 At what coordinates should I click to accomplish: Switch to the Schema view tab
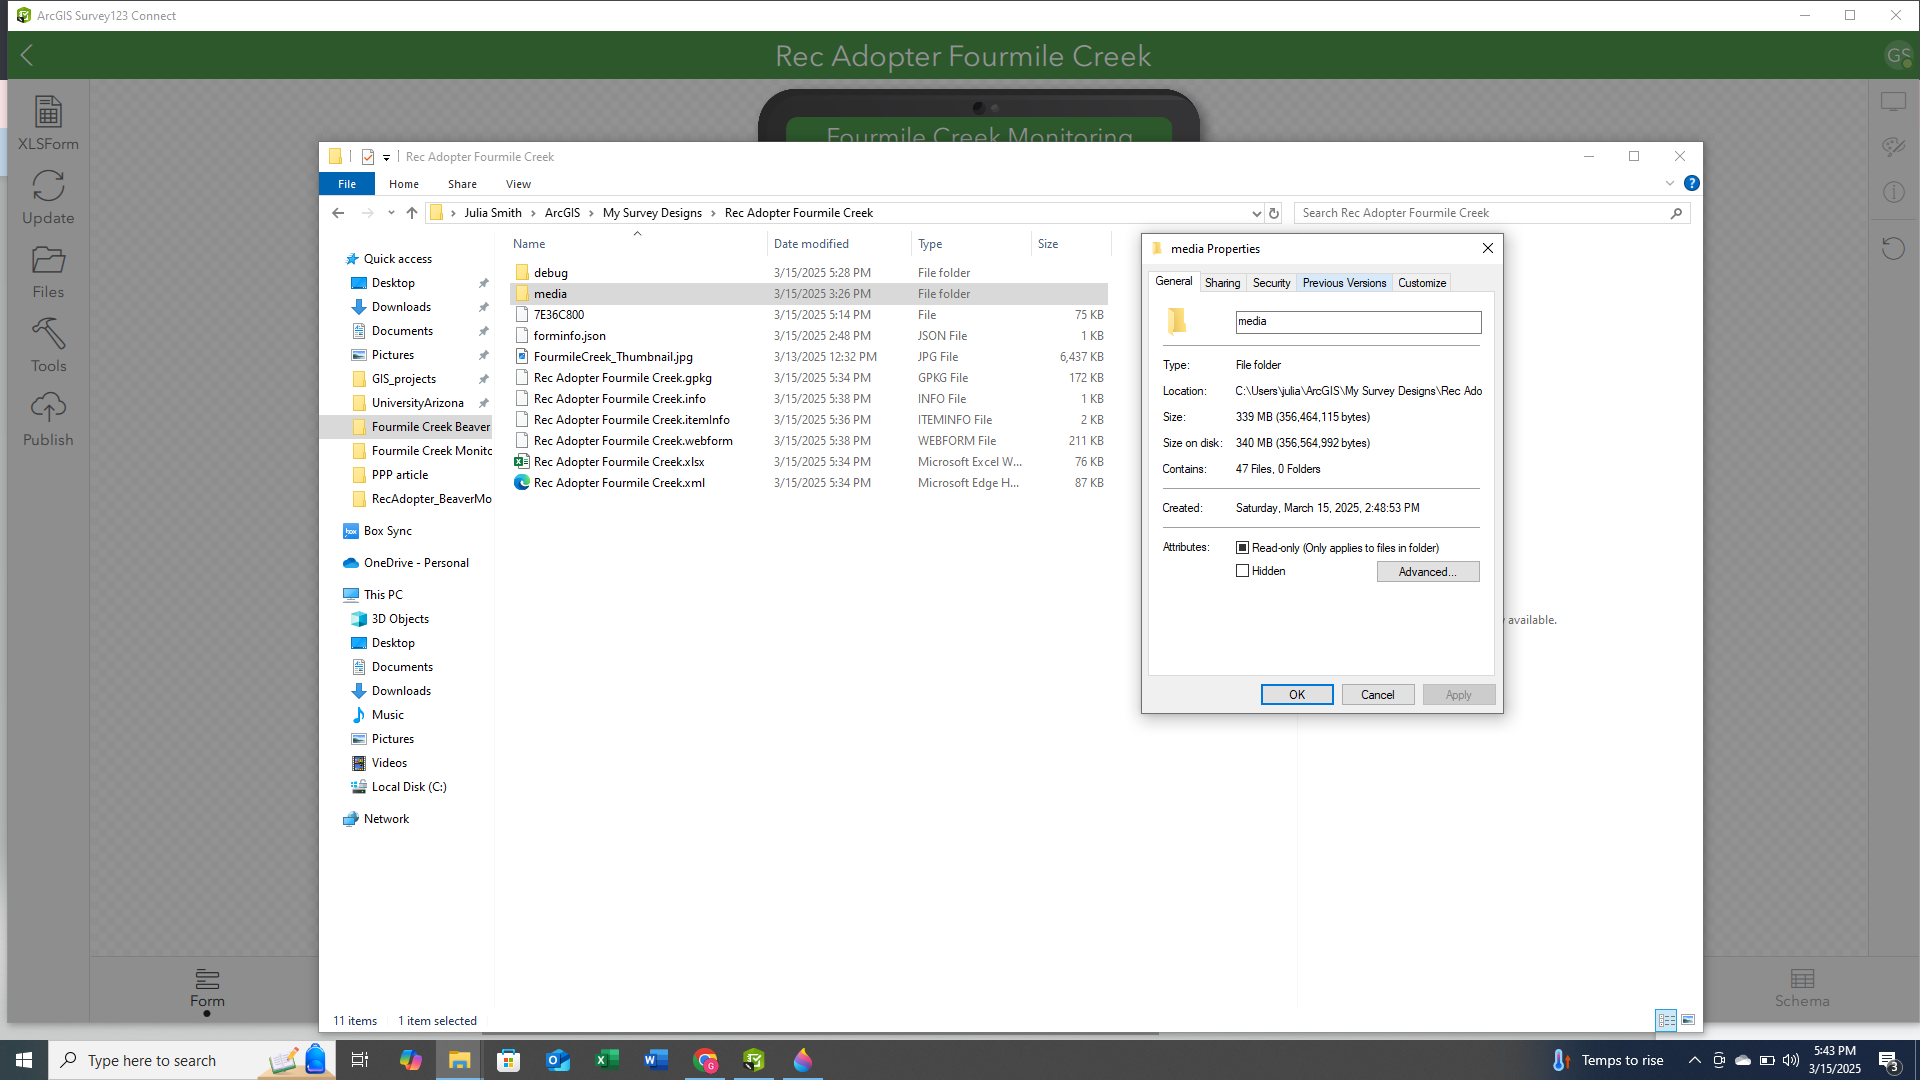[x=1802, y=988]
